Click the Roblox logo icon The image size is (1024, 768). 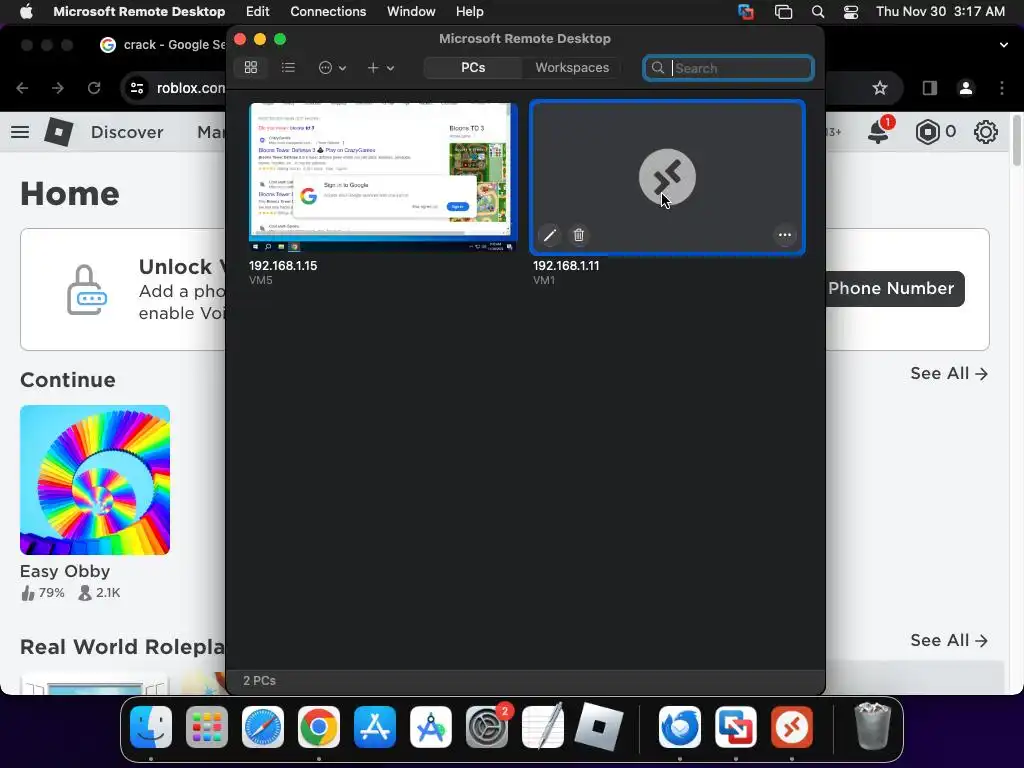(x=59, y=132)
